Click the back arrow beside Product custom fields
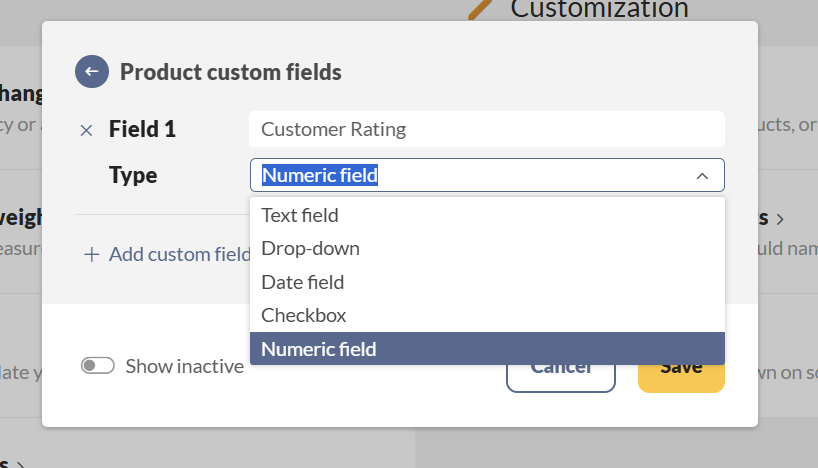This screenshot has height=468, width=818. point(91,71)
